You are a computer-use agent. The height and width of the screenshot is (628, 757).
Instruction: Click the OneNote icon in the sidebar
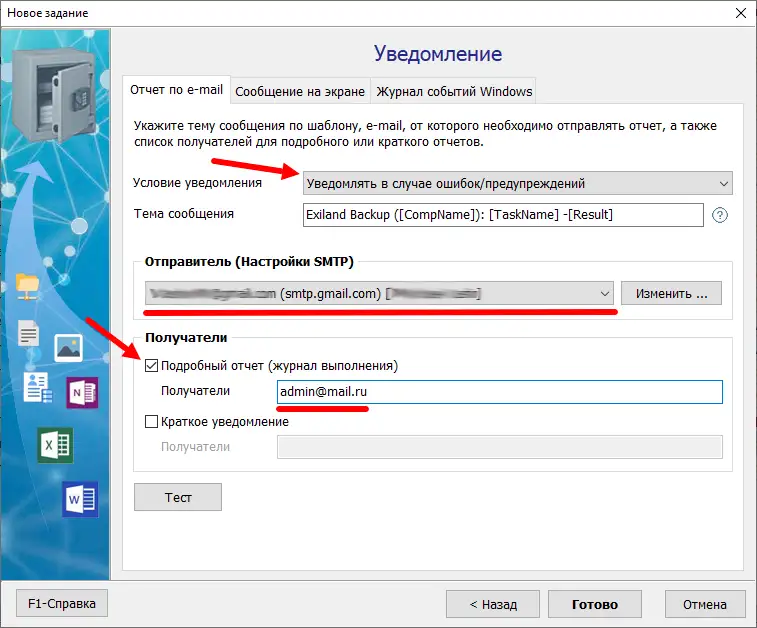click(81, 393)
